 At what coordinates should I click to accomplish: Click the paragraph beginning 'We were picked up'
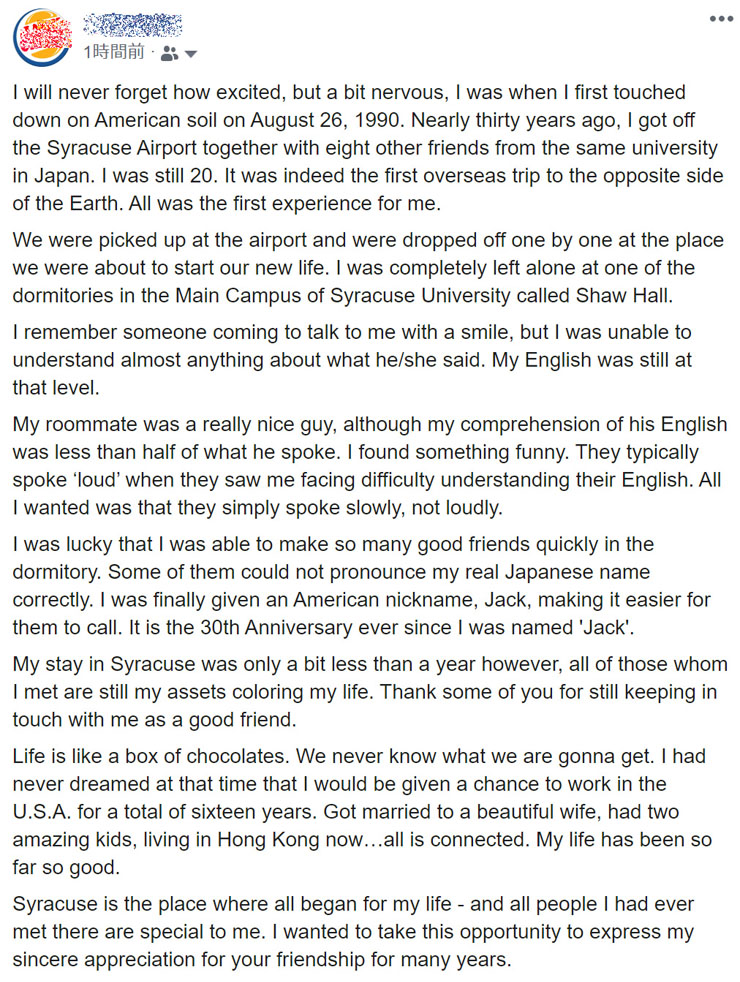[x=368, y=267]
